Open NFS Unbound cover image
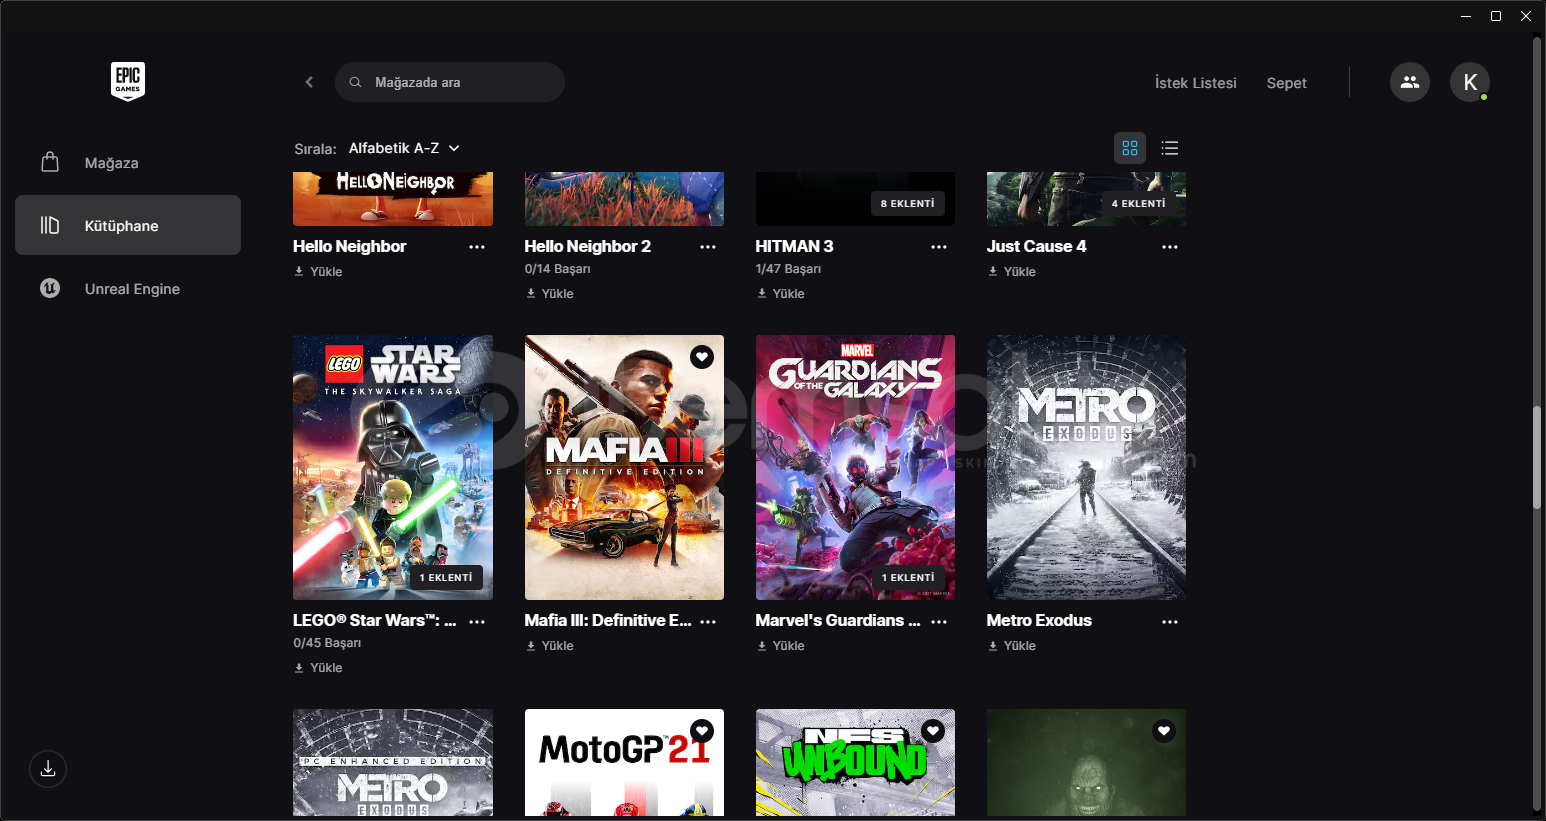The height and width of the screenshot is (821, 1546). tap(855, 762)
